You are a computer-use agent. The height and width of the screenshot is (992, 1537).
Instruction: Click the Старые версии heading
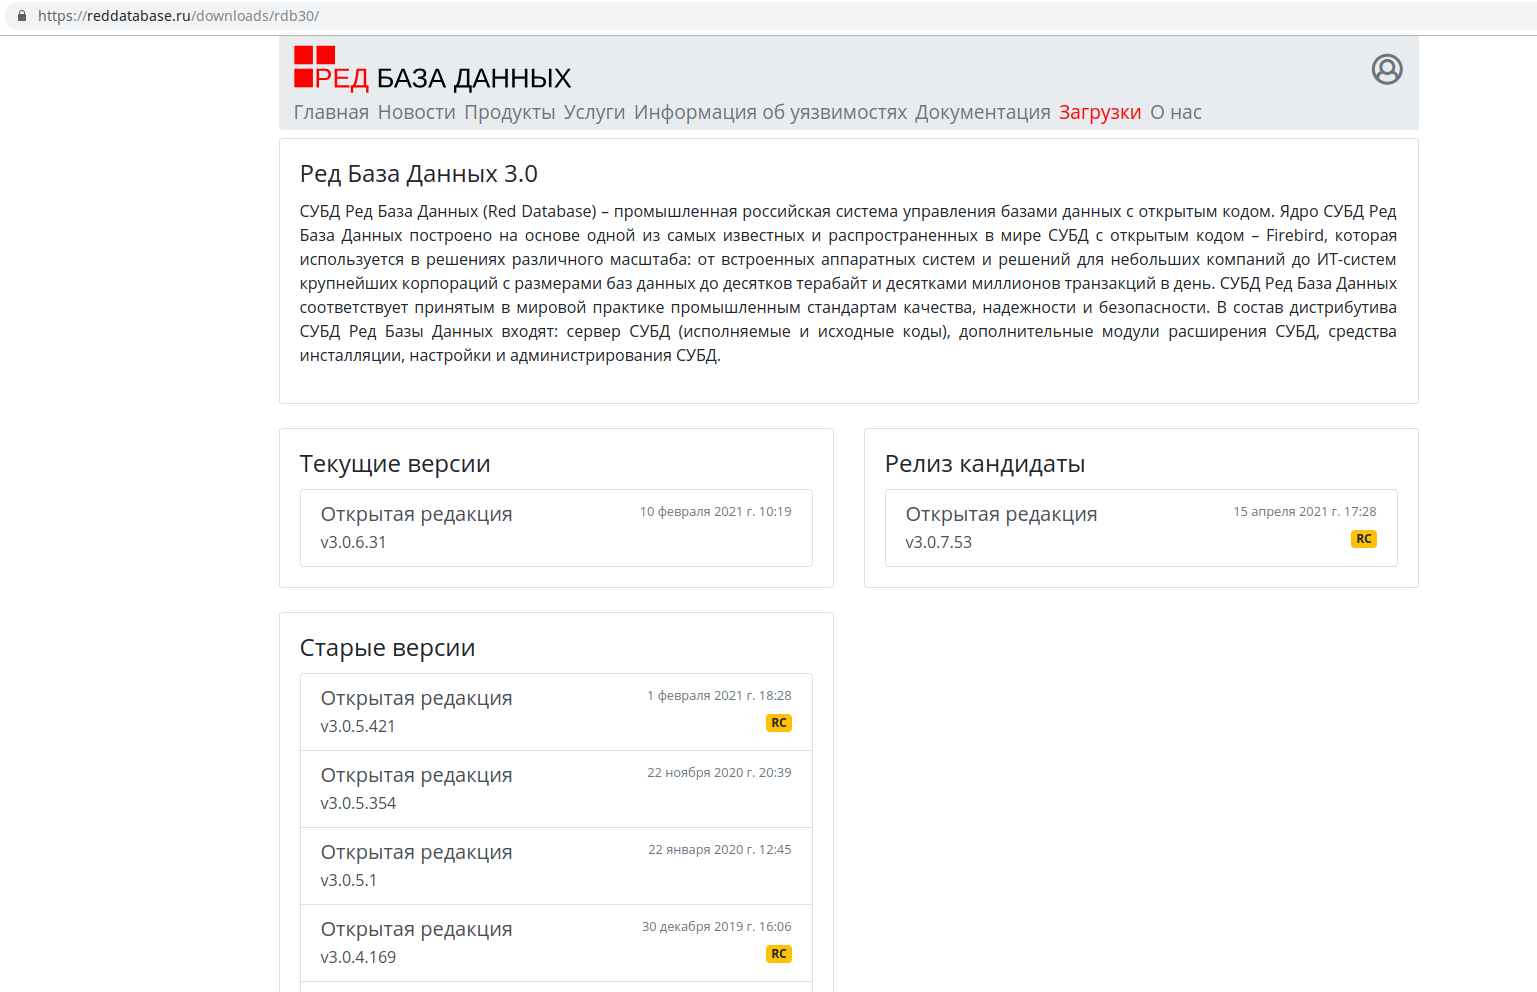click(x=387, y=648)
